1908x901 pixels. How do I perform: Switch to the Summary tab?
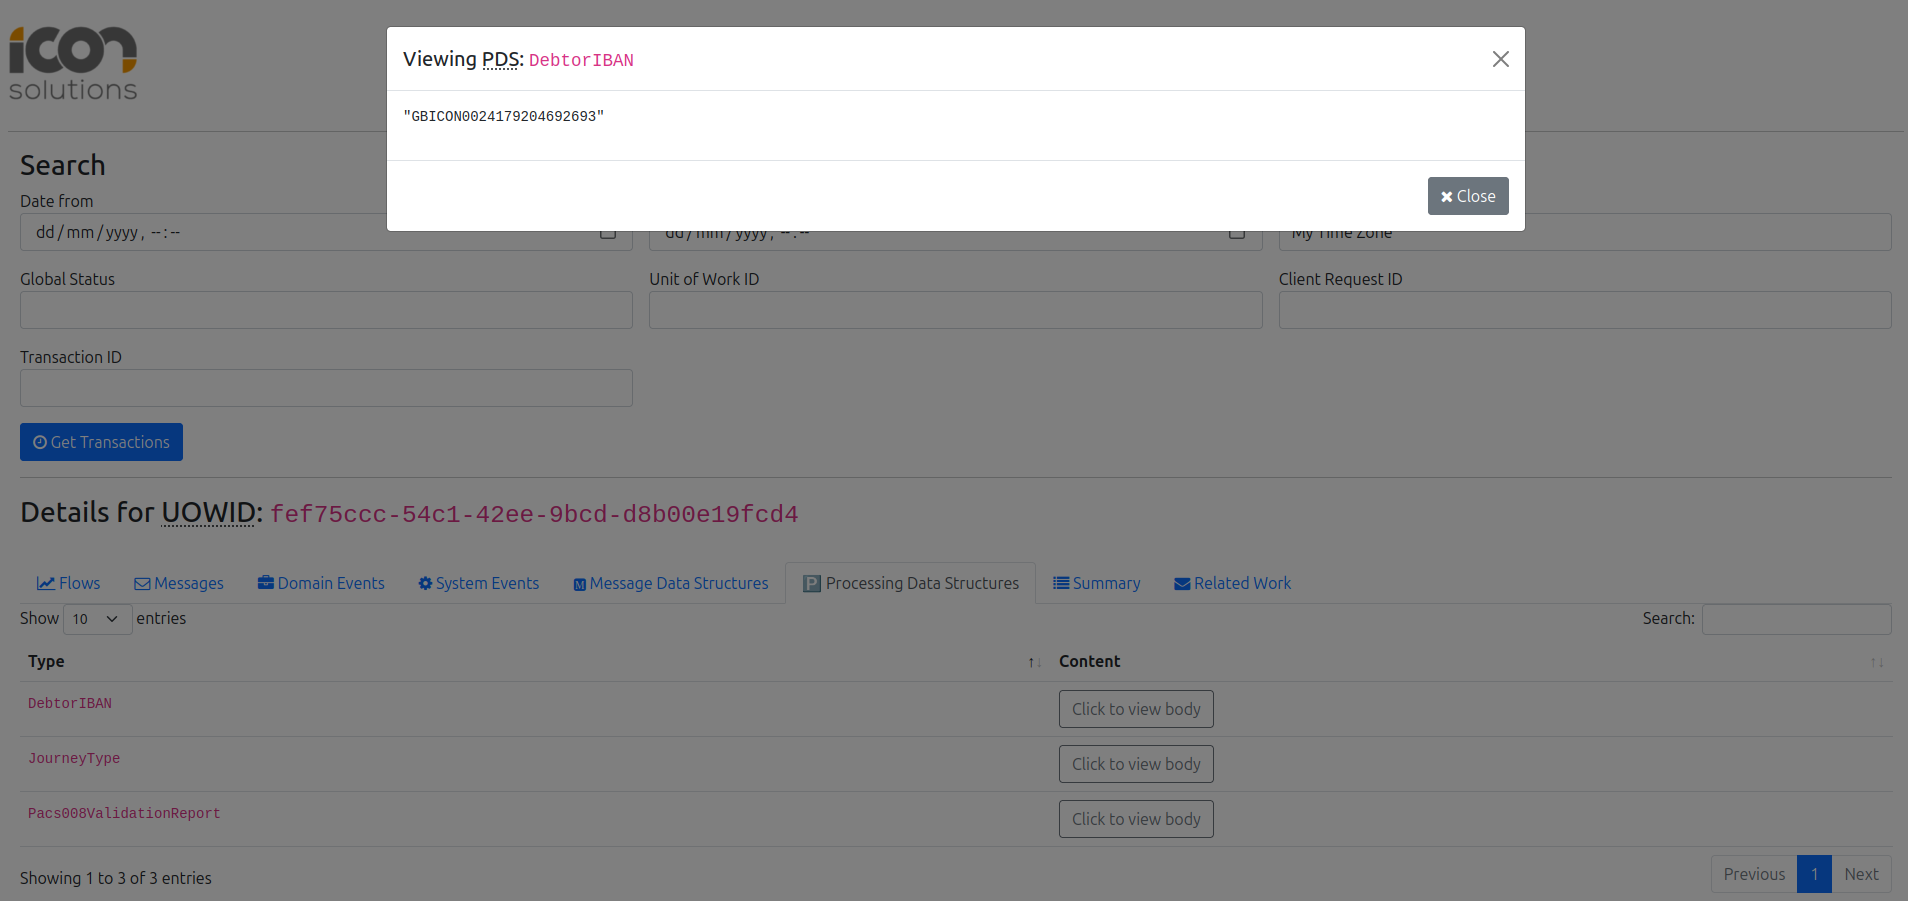[1096, 583]
